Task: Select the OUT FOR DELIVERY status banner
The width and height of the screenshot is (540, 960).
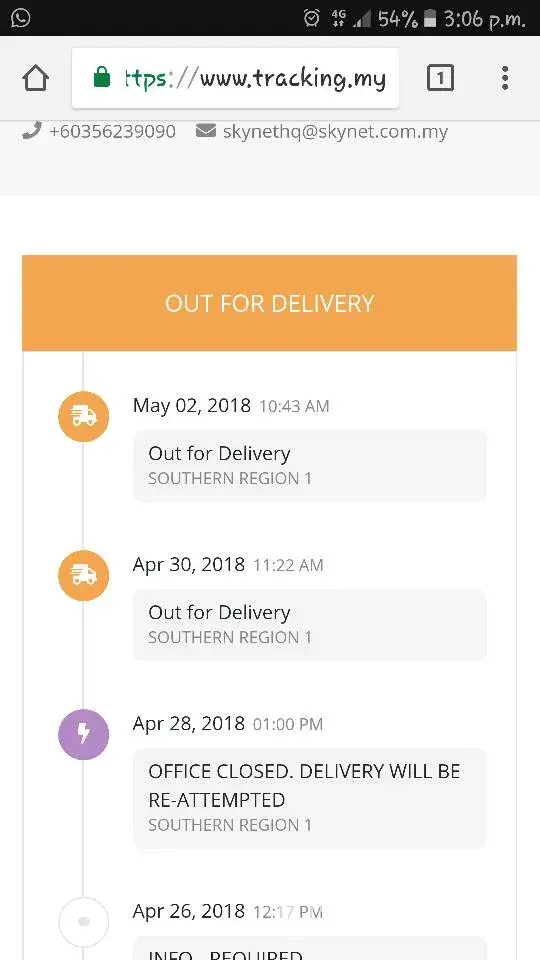Action: [269, 303]
